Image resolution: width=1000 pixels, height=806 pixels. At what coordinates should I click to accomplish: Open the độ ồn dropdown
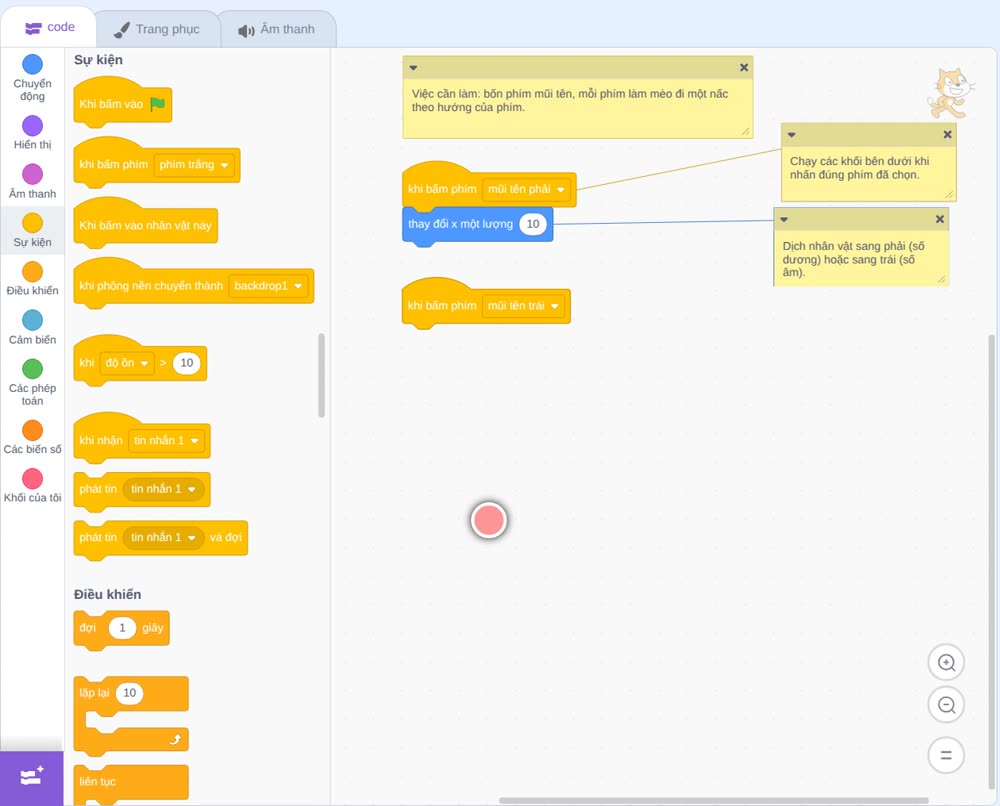pyautogui.click(x=126, y=363)
